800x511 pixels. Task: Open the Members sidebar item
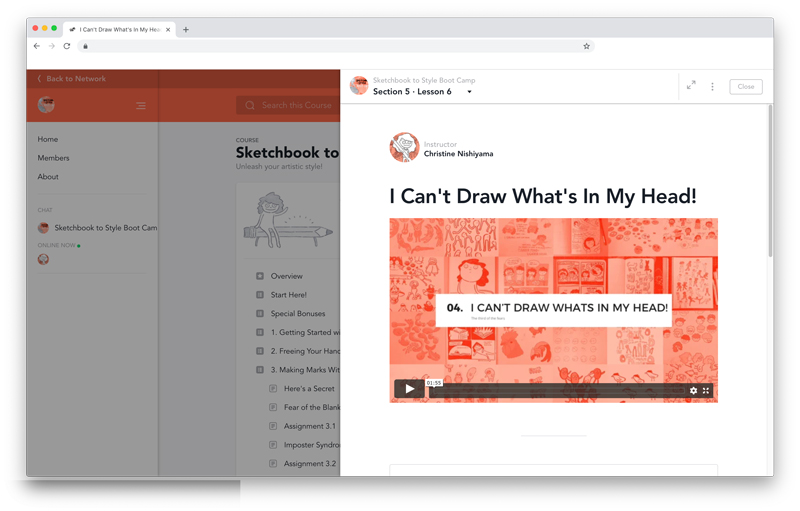click(53, 158)
